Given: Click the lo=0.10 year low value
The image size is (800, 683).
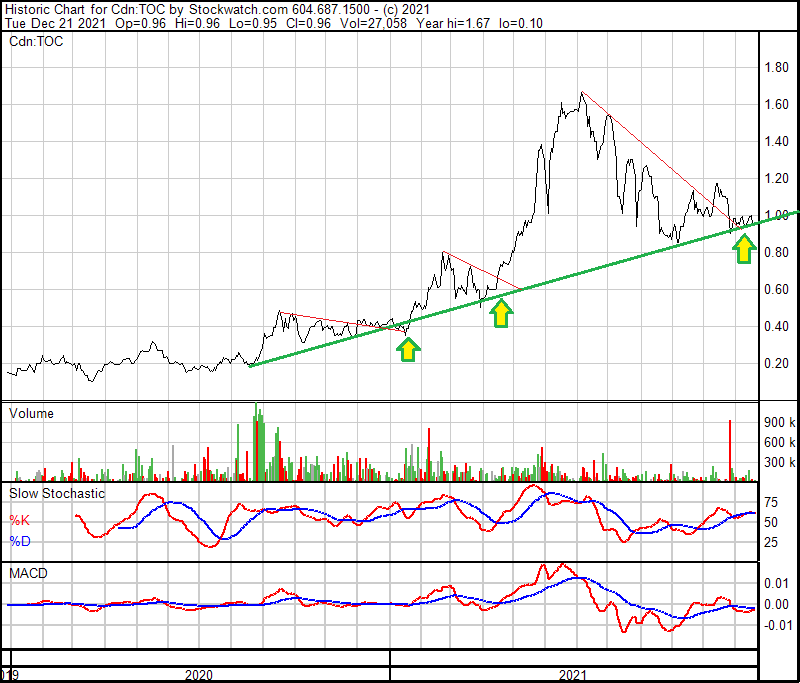Looking at the screenshot, I should click(521, 23).
